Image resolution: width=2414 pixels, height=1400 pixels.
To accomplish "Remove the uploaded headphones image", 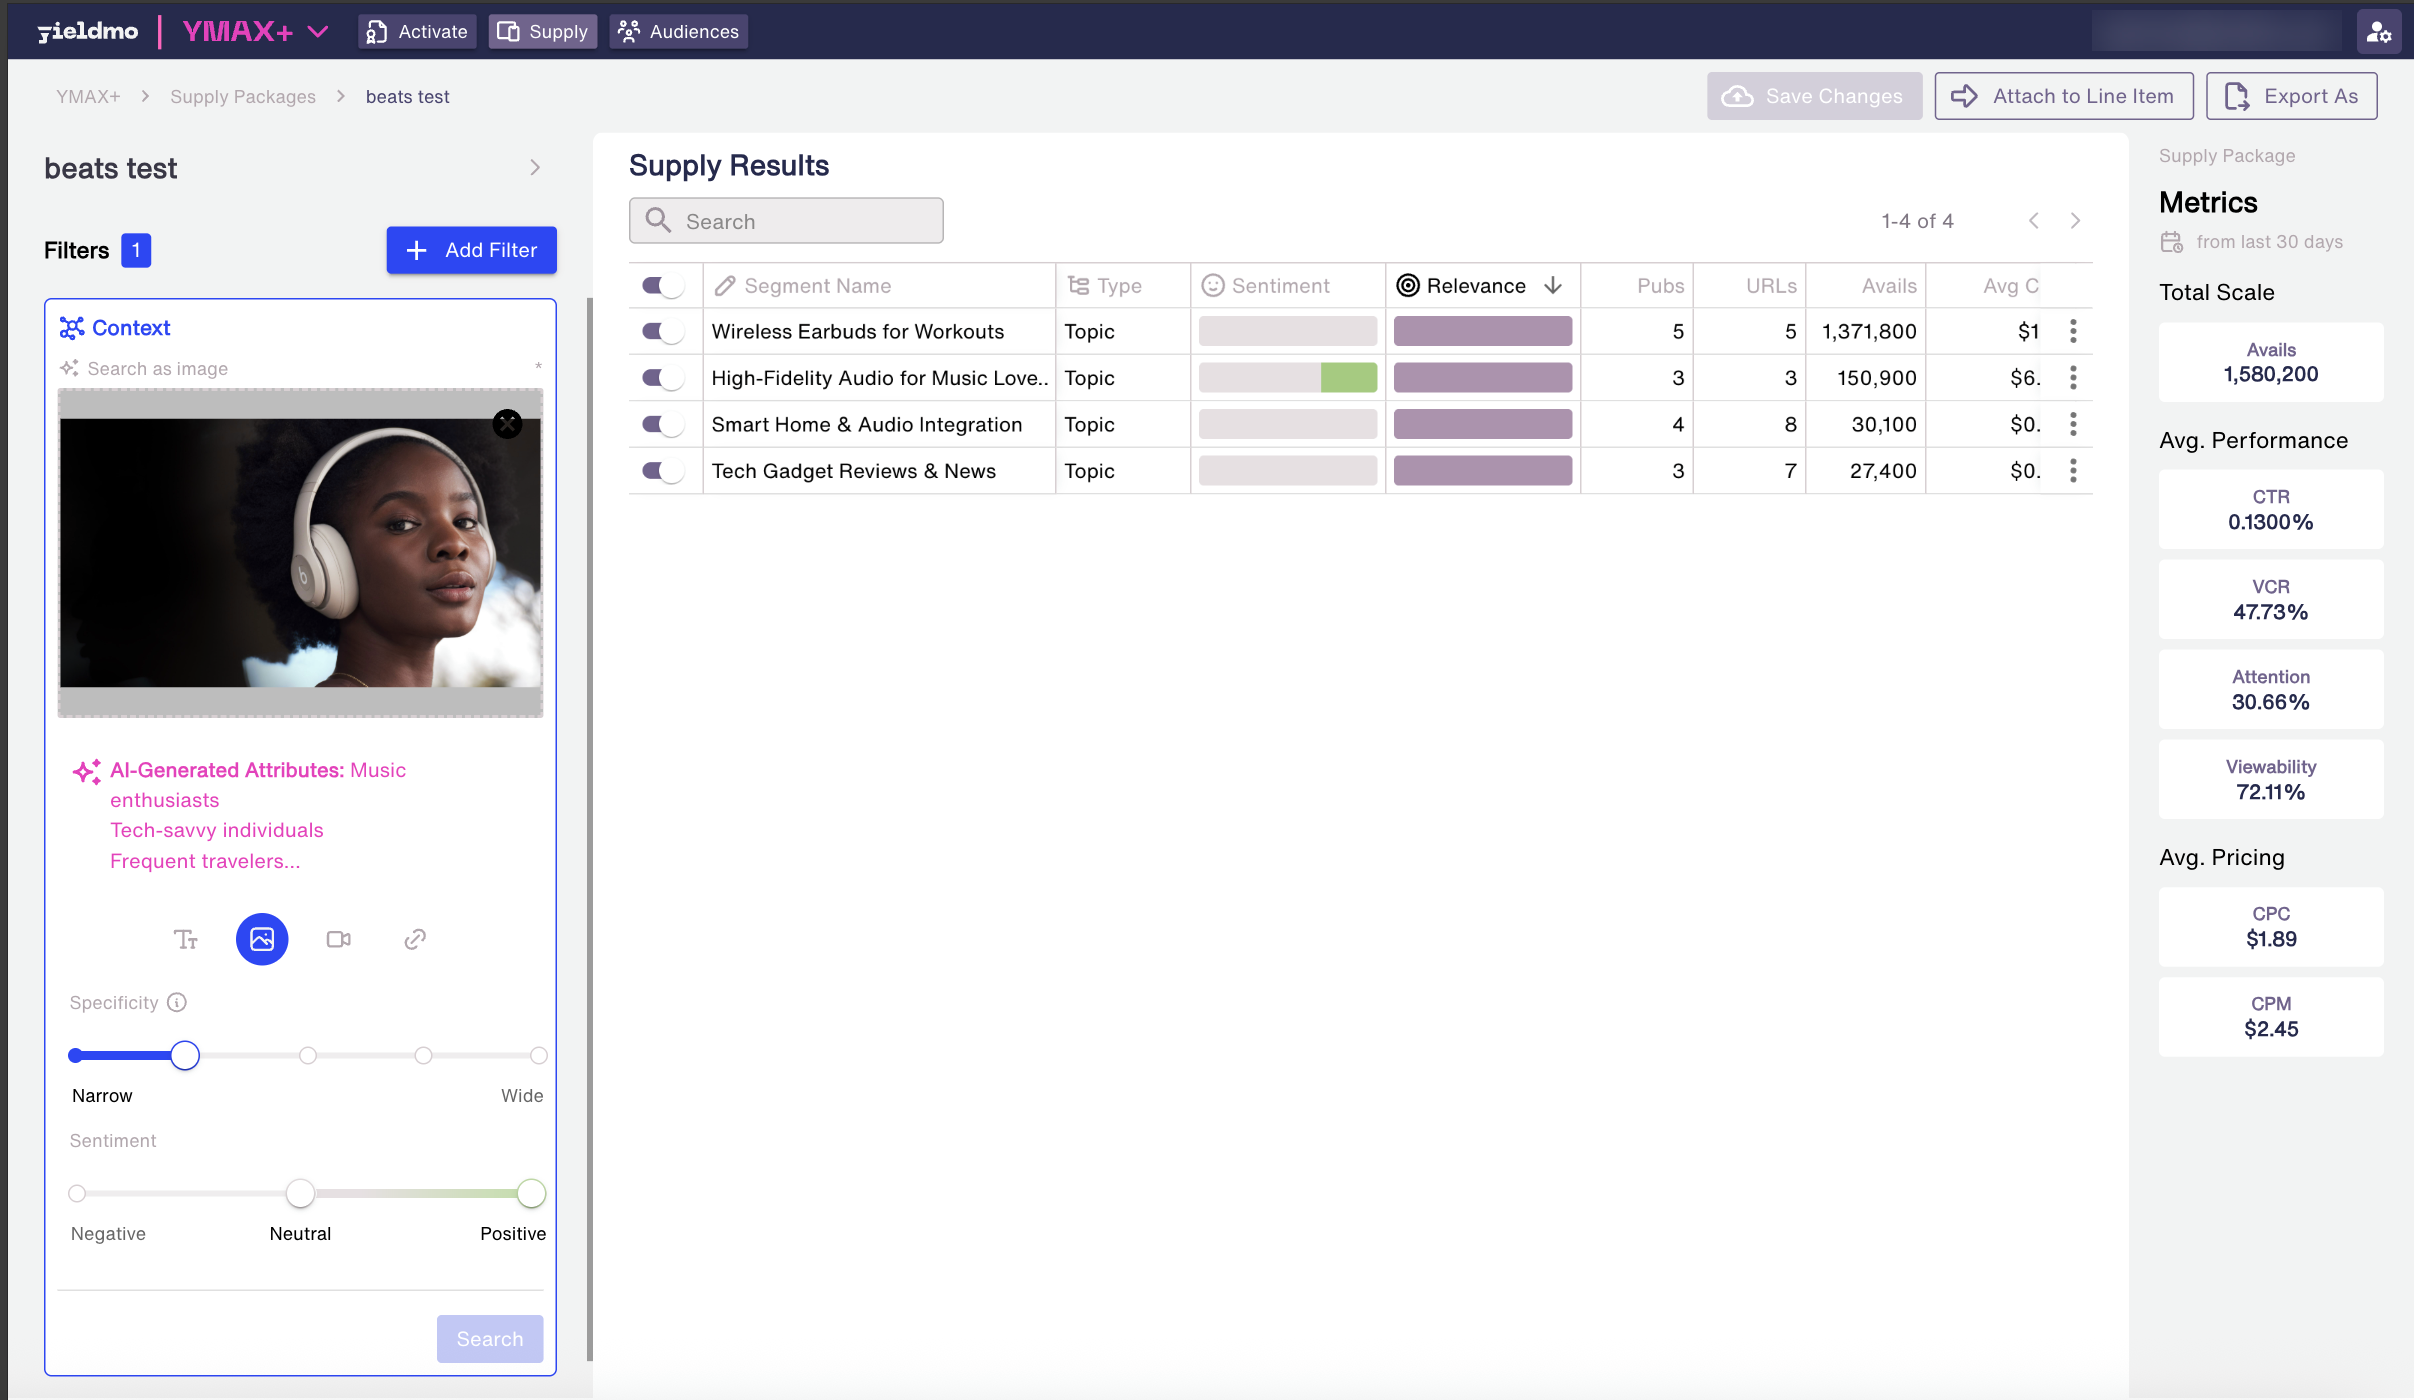I will (x=508, y=424).
